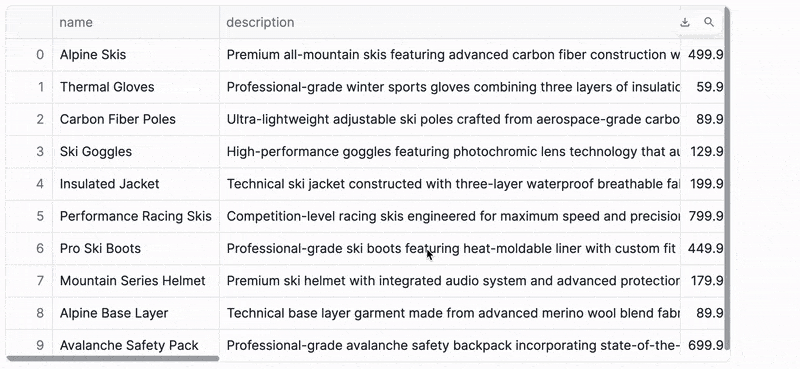Viewport: 800px width, 369px height.
Task: Click the download icon in table toolbar
Action: [685, 22]
